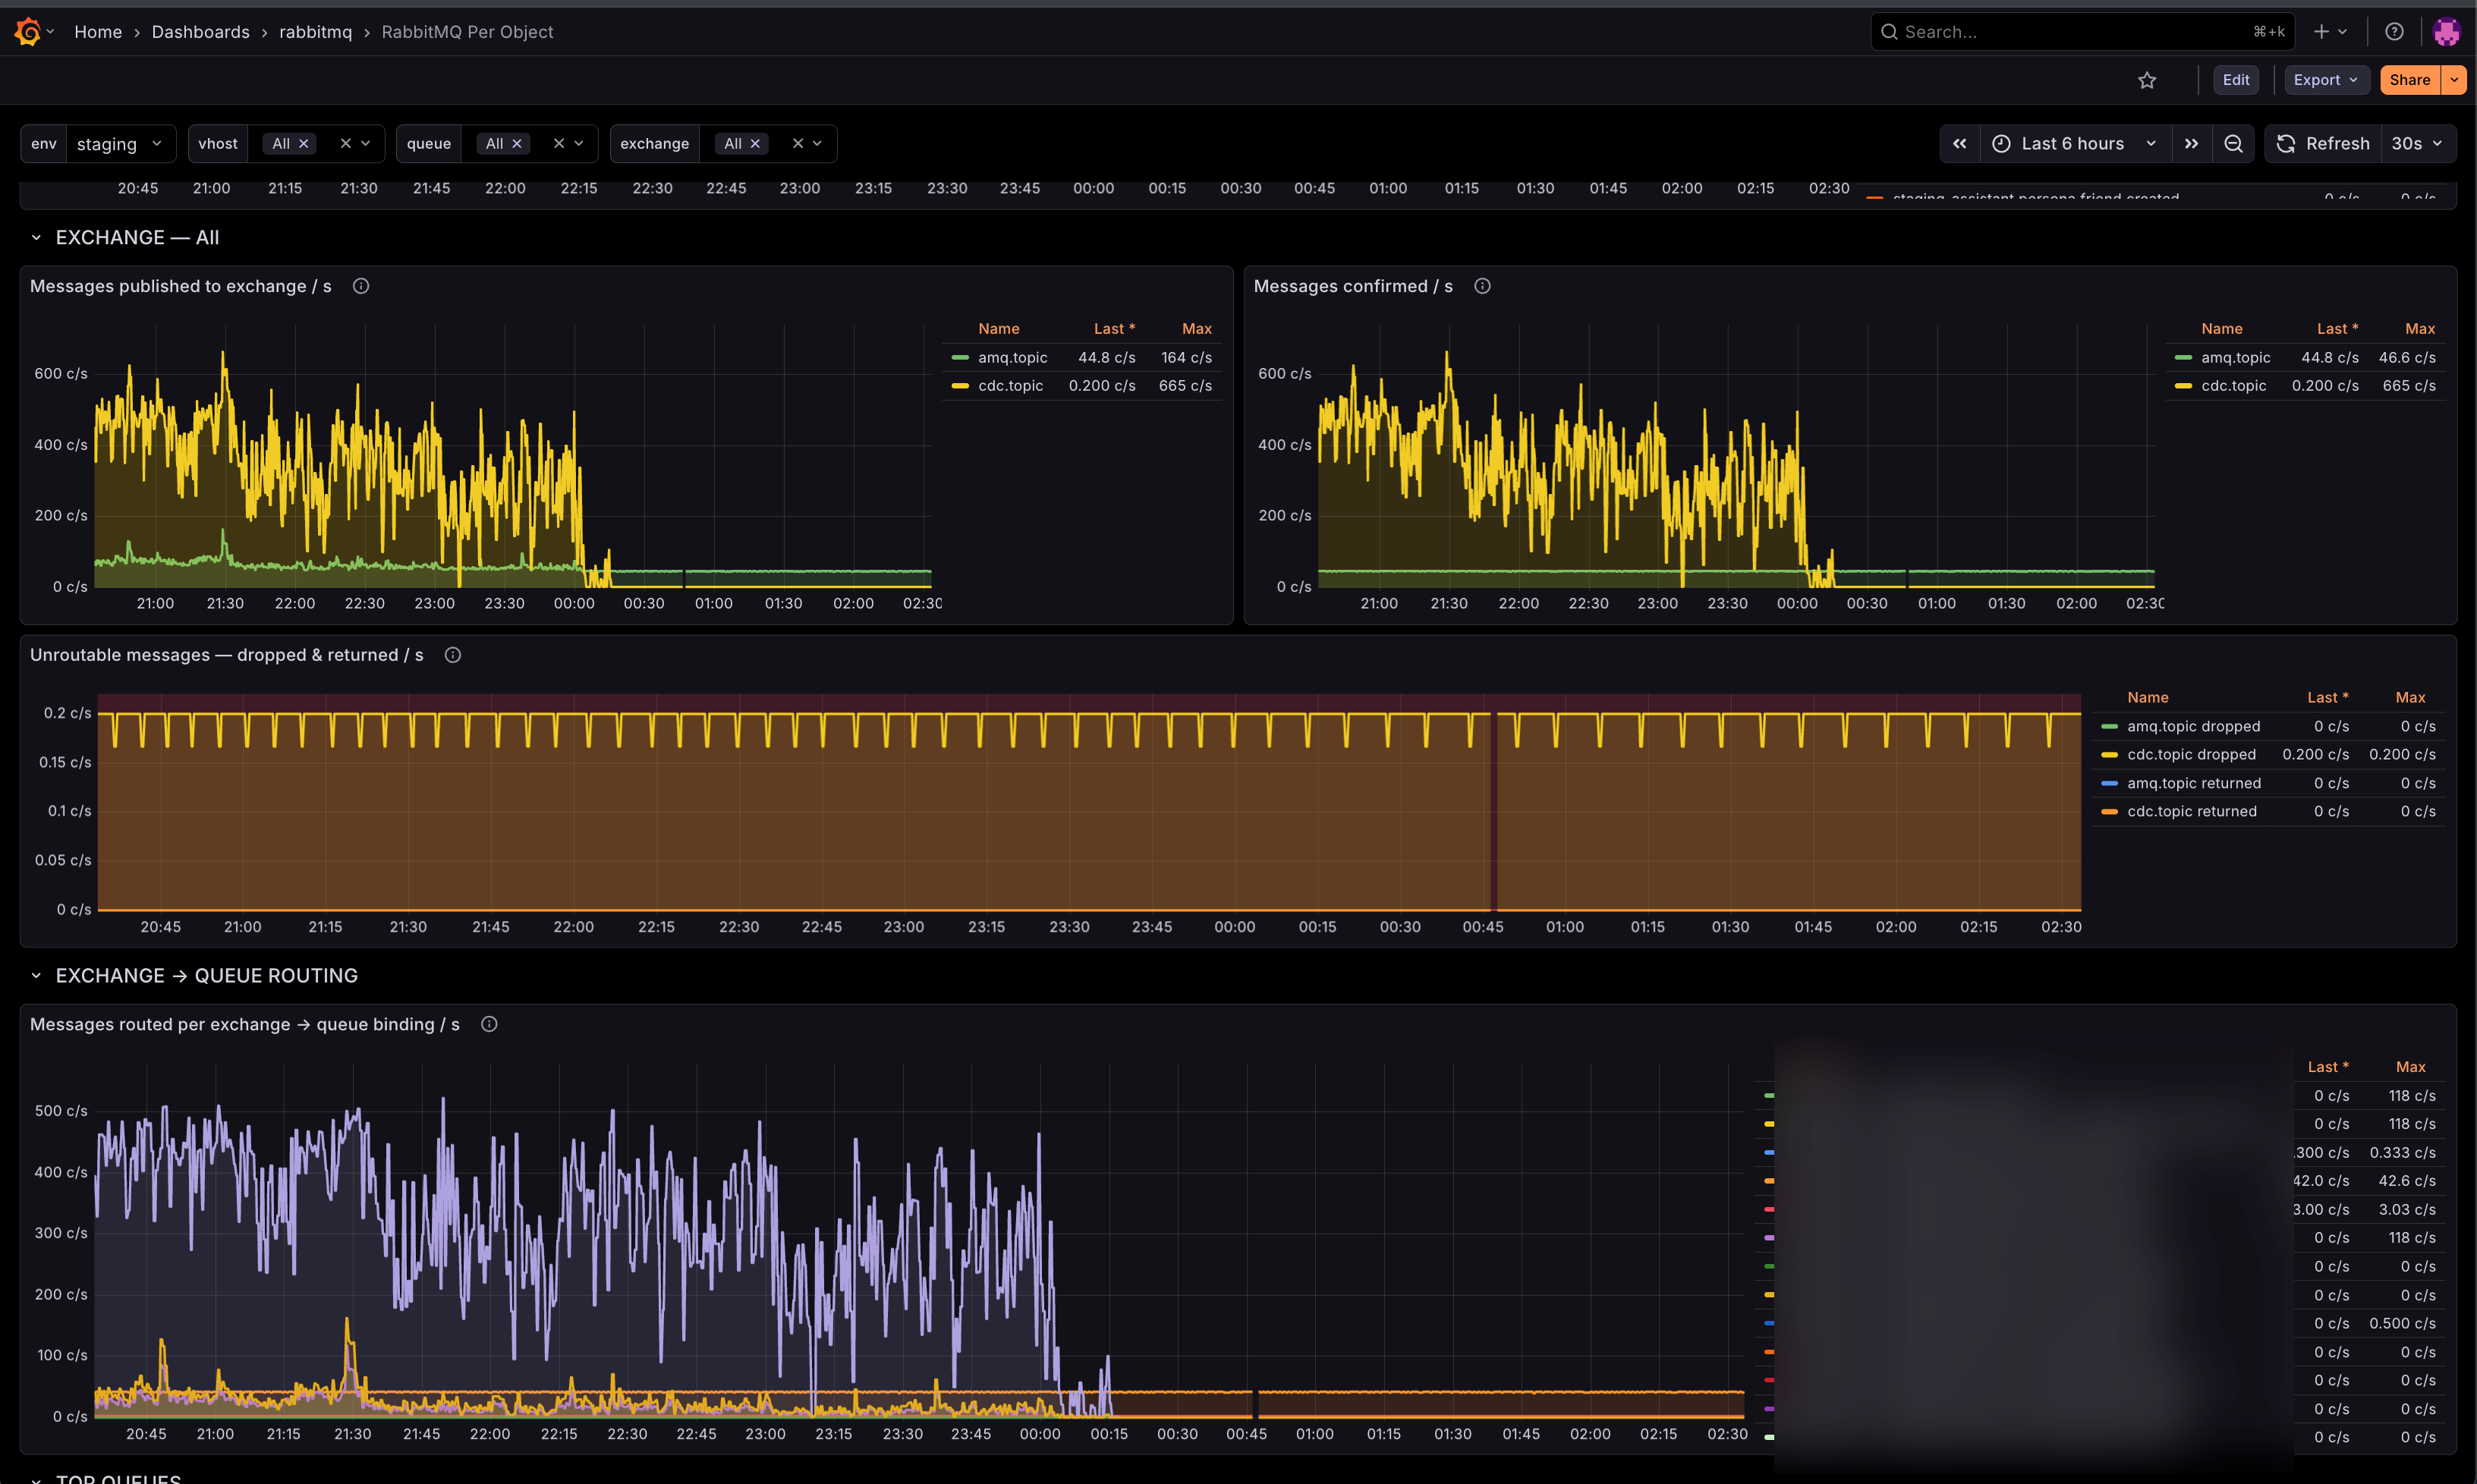Viewport: 2477px width, 1484px height.
Task: Click the Refresh button
Action: [2324, 144]
